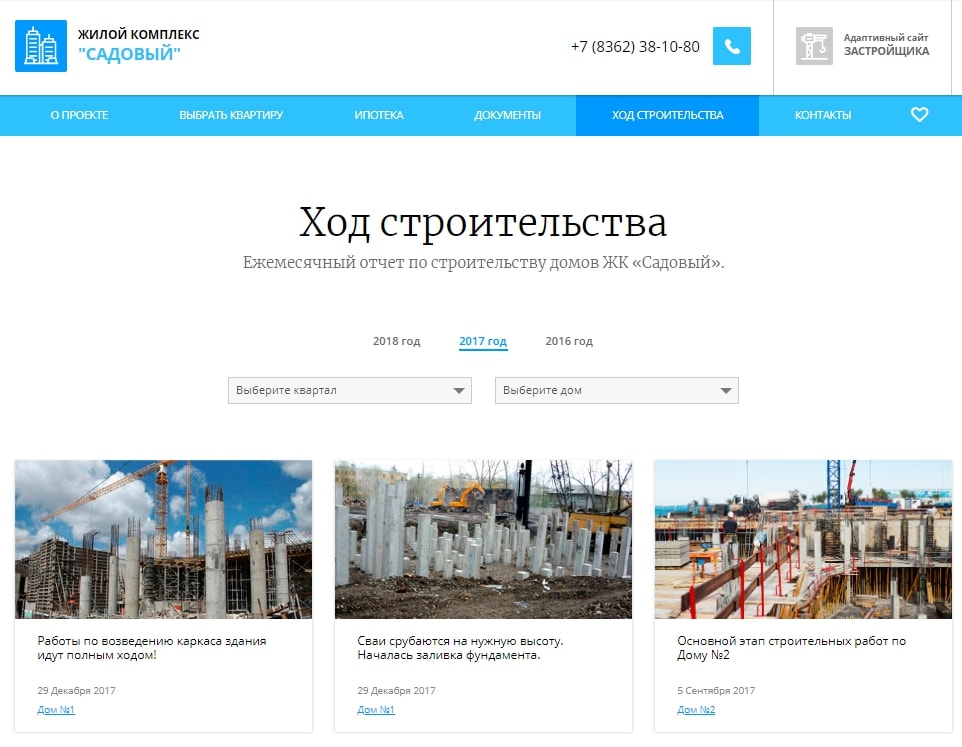This screenshot has width=962, height=747.
Task: Open favorites via the heart icon
Action: pyautogui.click(x=919, y=115)
